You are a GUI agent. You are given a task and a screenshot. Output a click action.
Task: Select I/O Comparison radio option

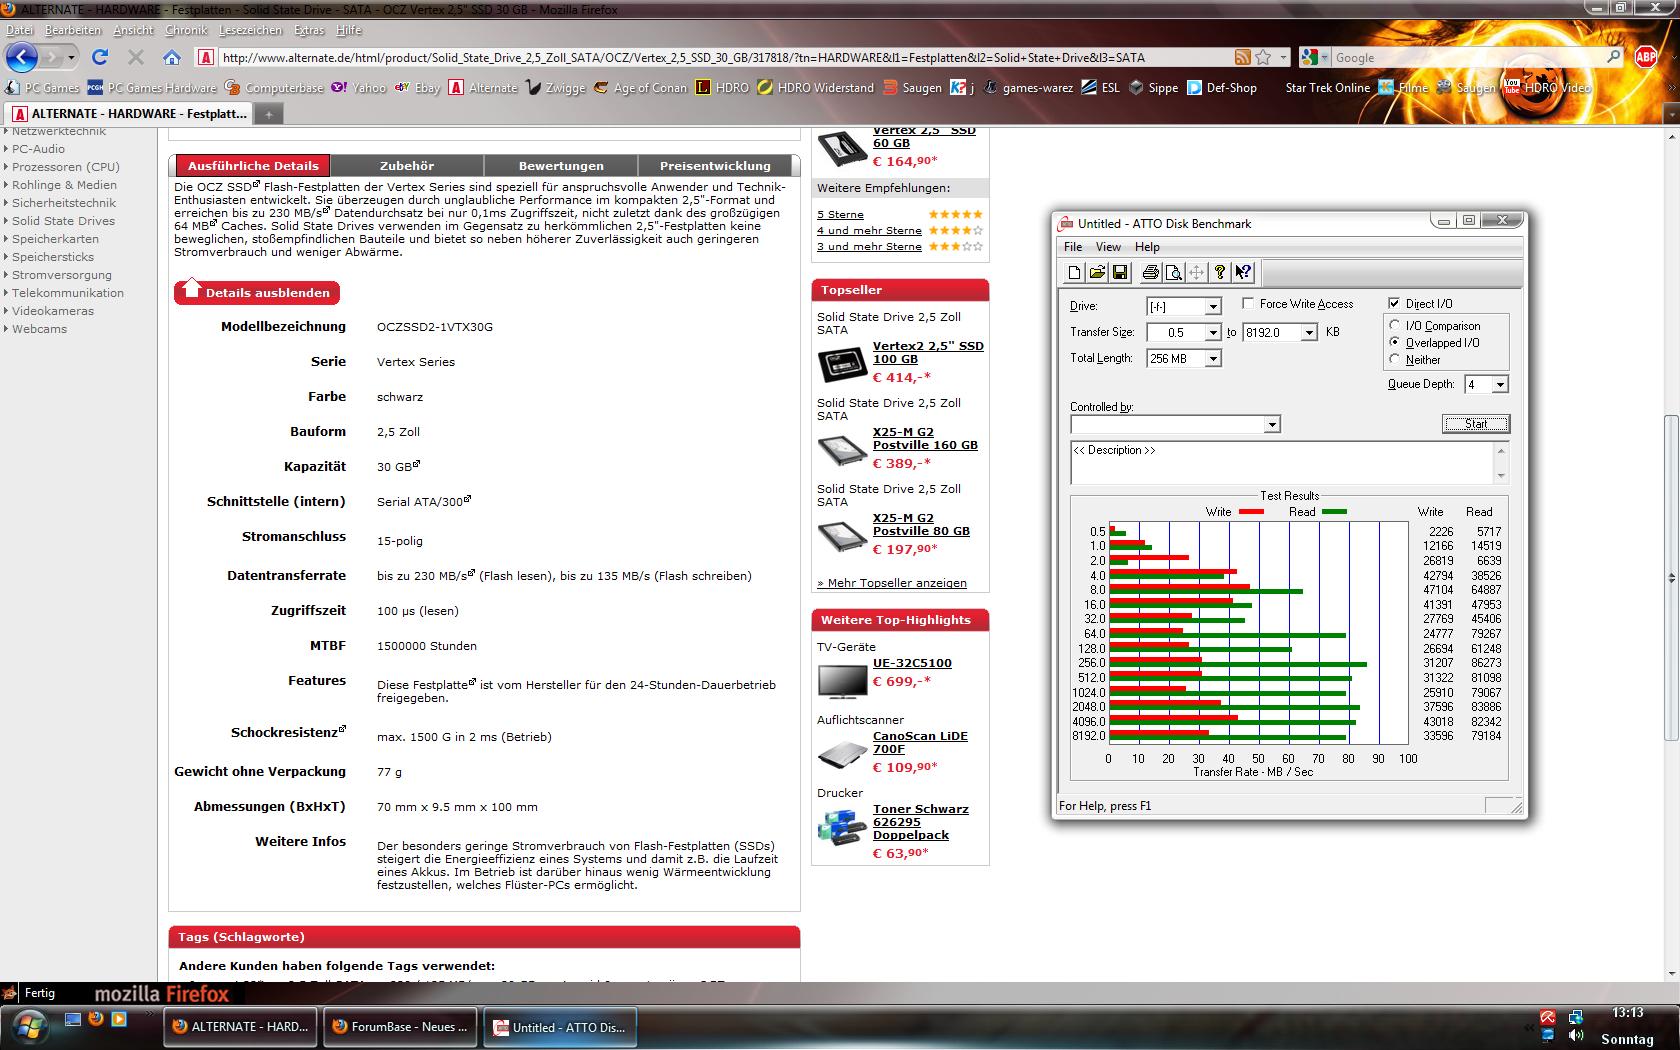click(1395, 325)
